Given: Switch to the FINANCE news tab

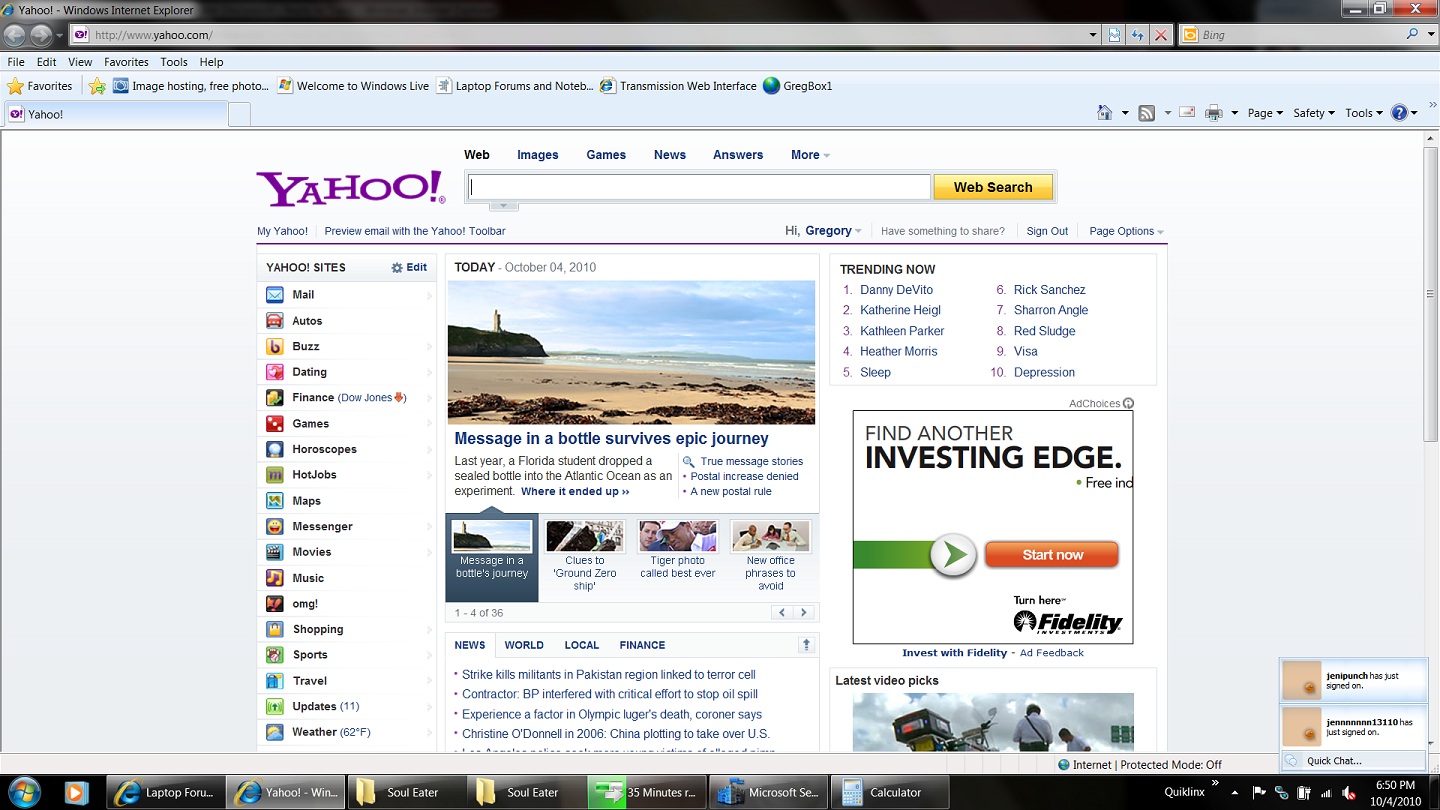Looking at the screenshot, I should pyautogui.click(x=642, y=645).
